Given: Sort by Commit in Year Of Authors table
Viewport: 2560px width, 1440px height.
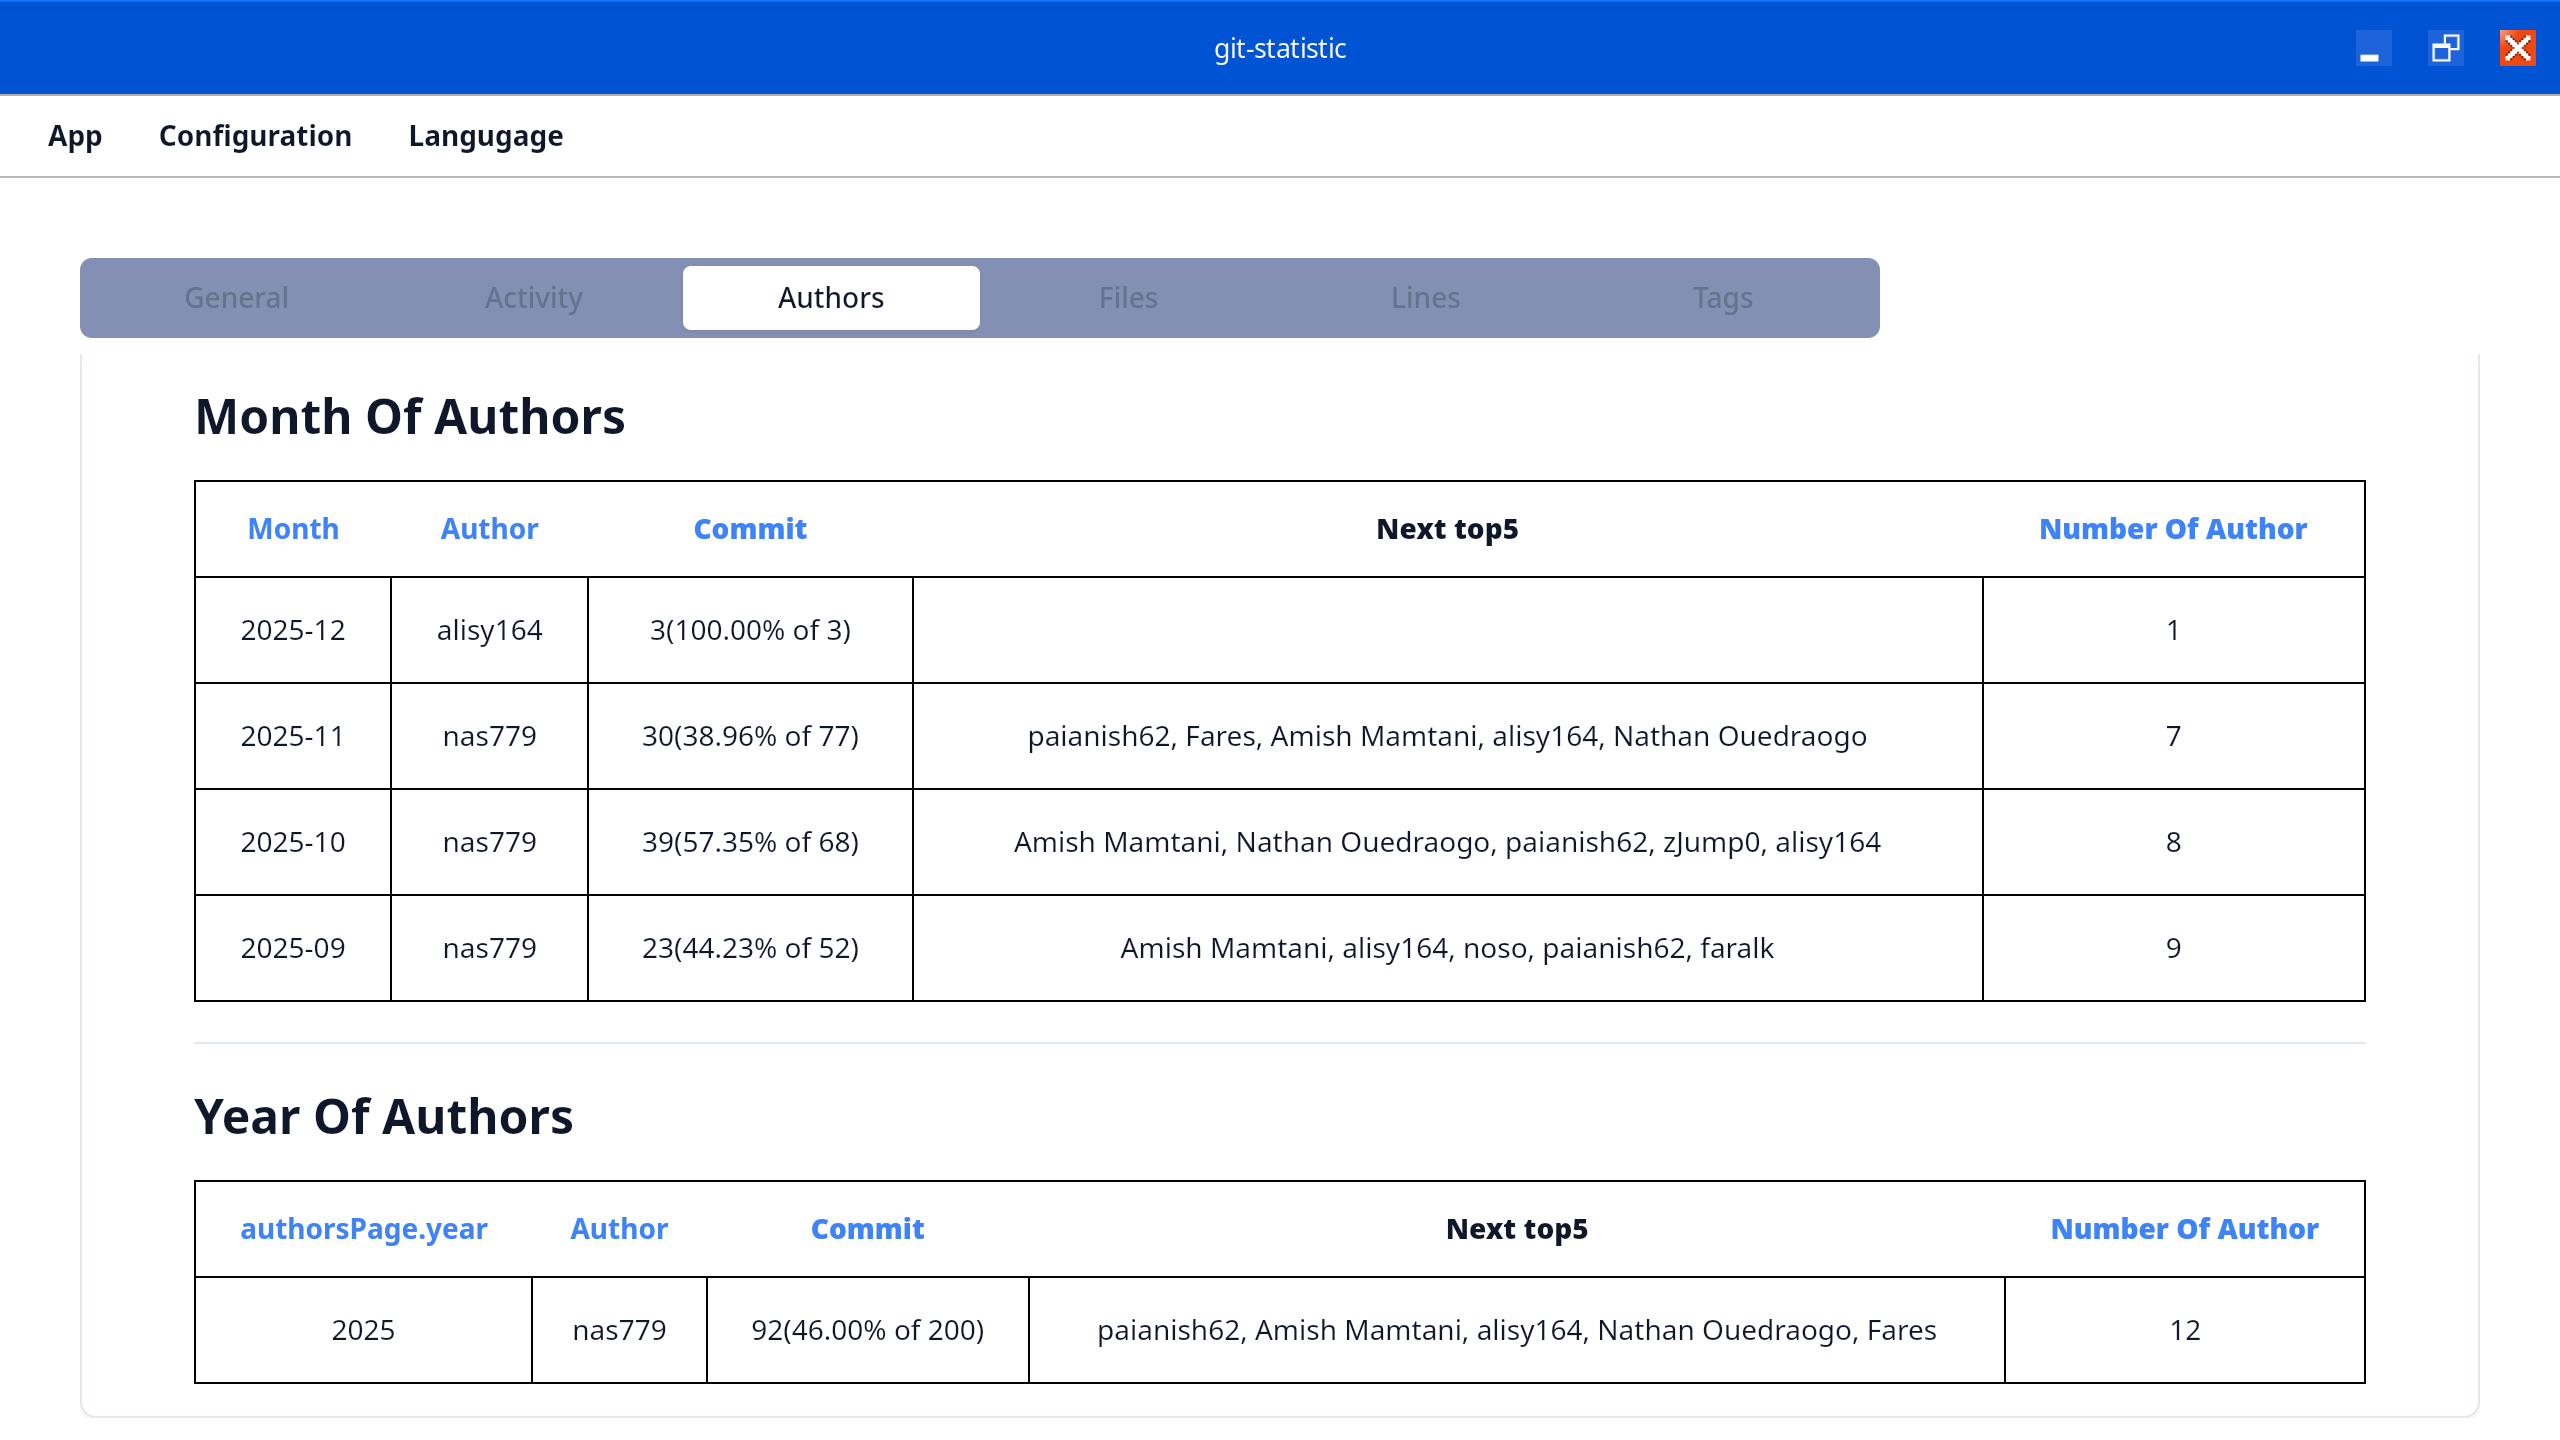Looking at the screenshot, I should 866,1228.
